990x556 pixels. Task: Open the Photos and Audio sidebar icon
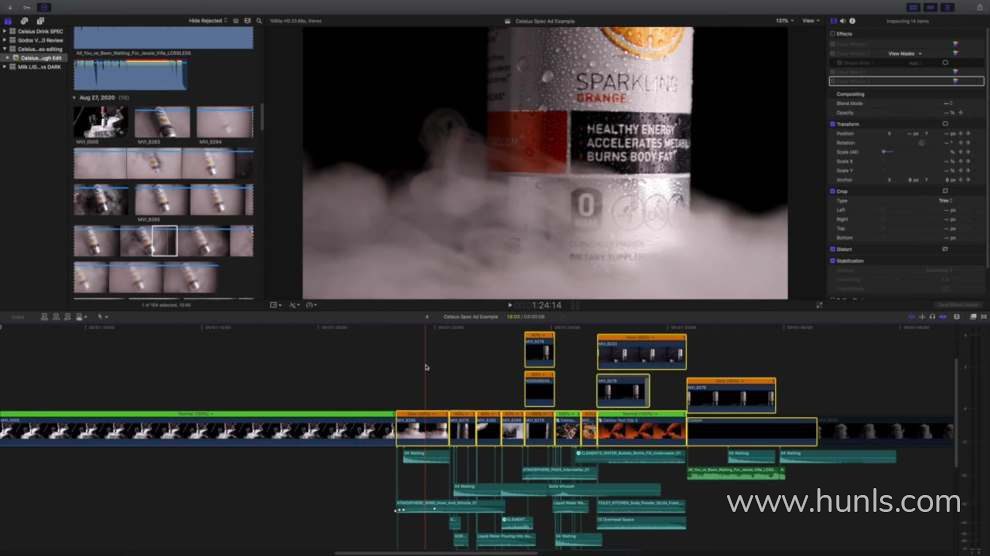[x=24, y=21]
